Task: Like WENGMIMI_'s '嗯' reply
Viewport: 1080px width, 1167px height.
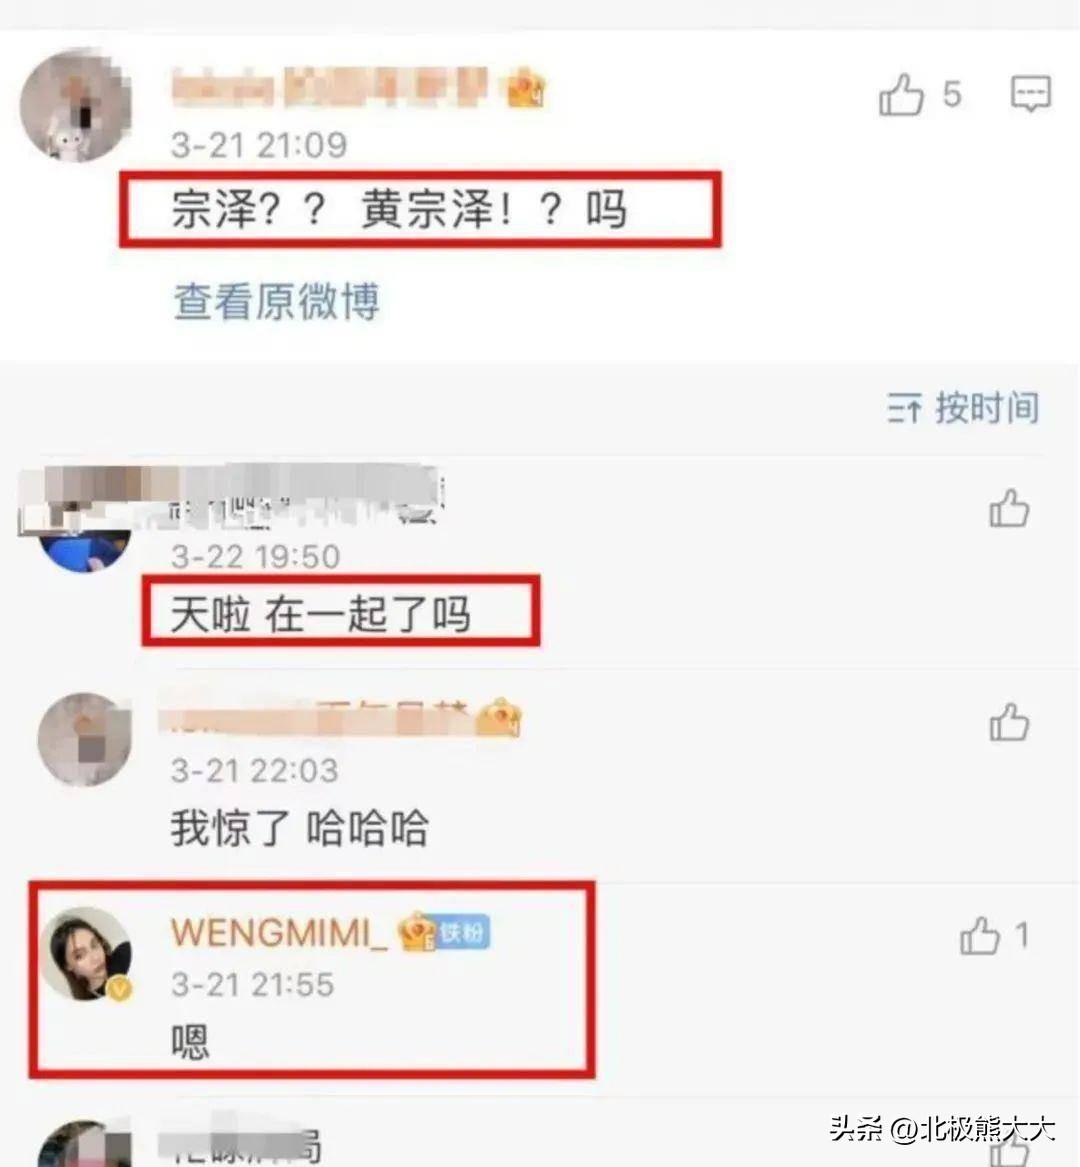Action: (980, 935)
